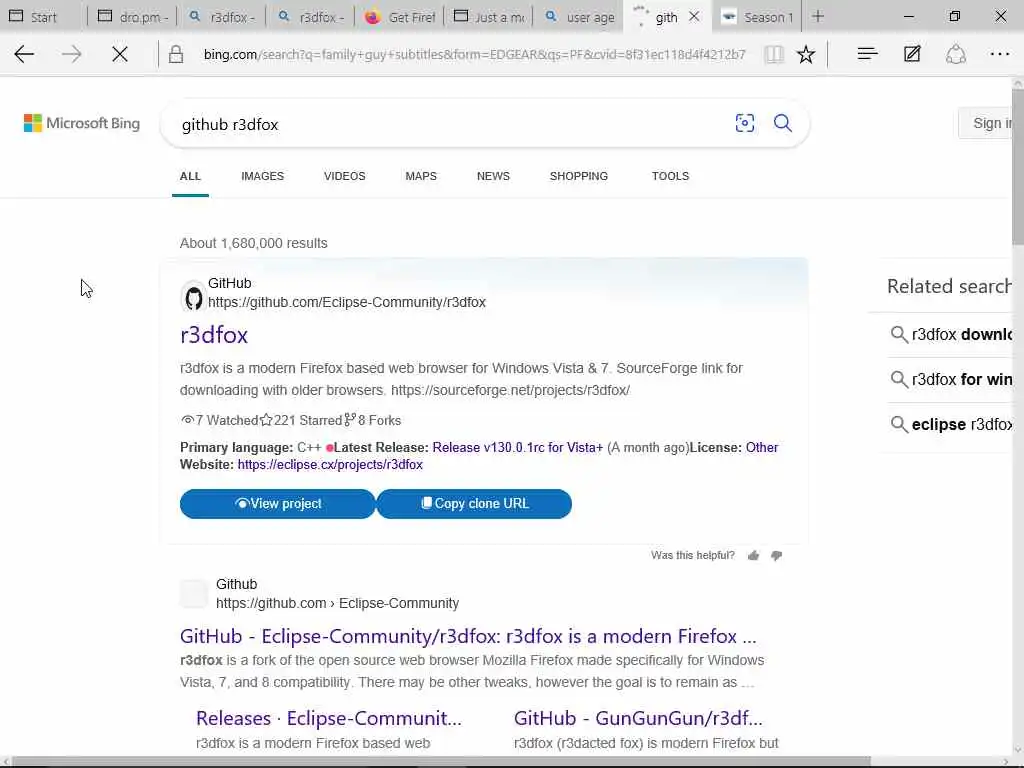This screenshot has width=1024, height=768.
Task: Switch to the dro.pm tab
Action: click(x=133, y=16)
